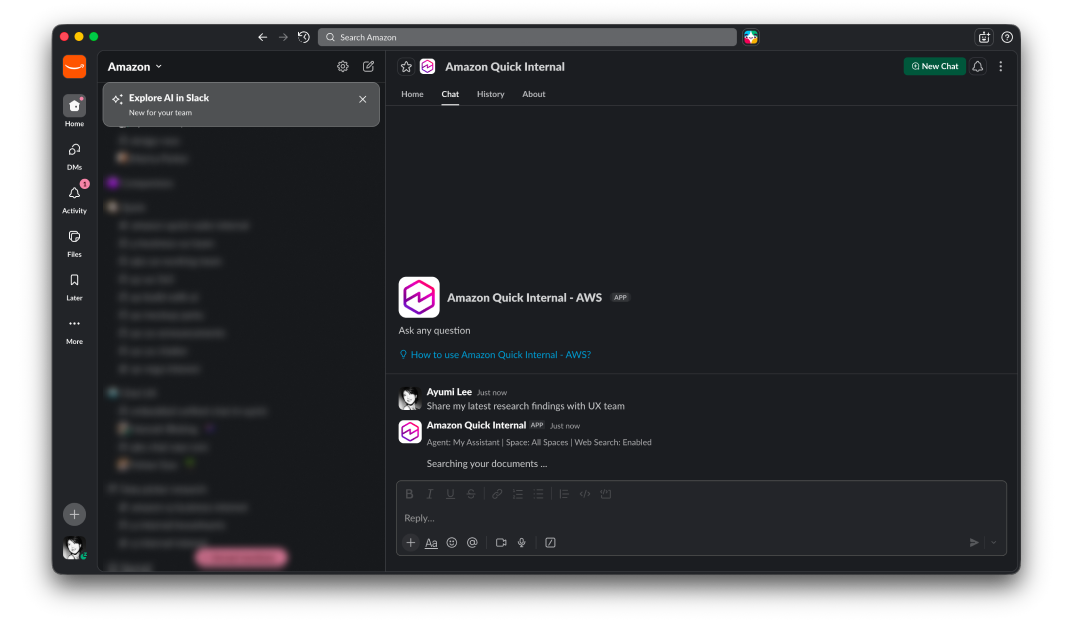Open the send options dropdown arrow
Image resolution: width=1073 pixels, height=622 pixels.
(993, 543)
